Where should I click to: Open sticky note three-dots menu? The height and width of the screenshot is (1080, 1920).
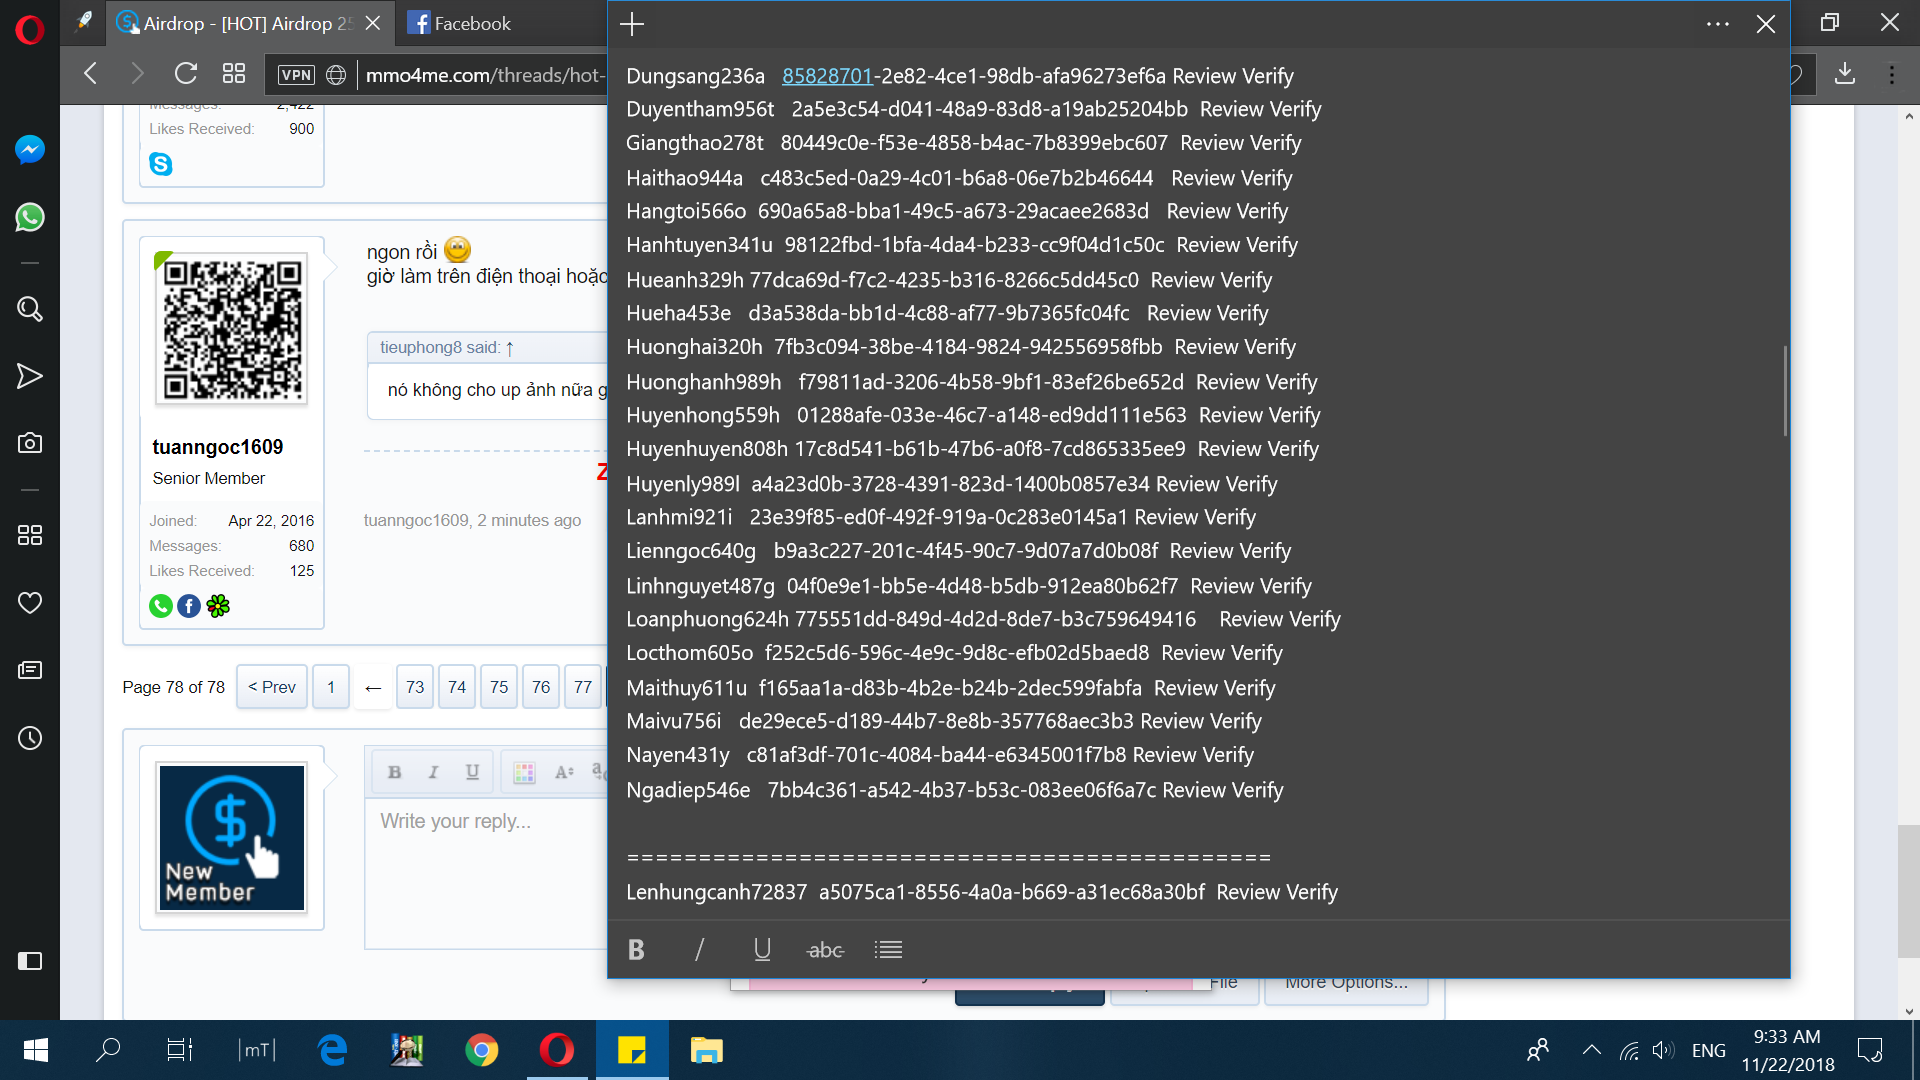[x=1718, y=24]
